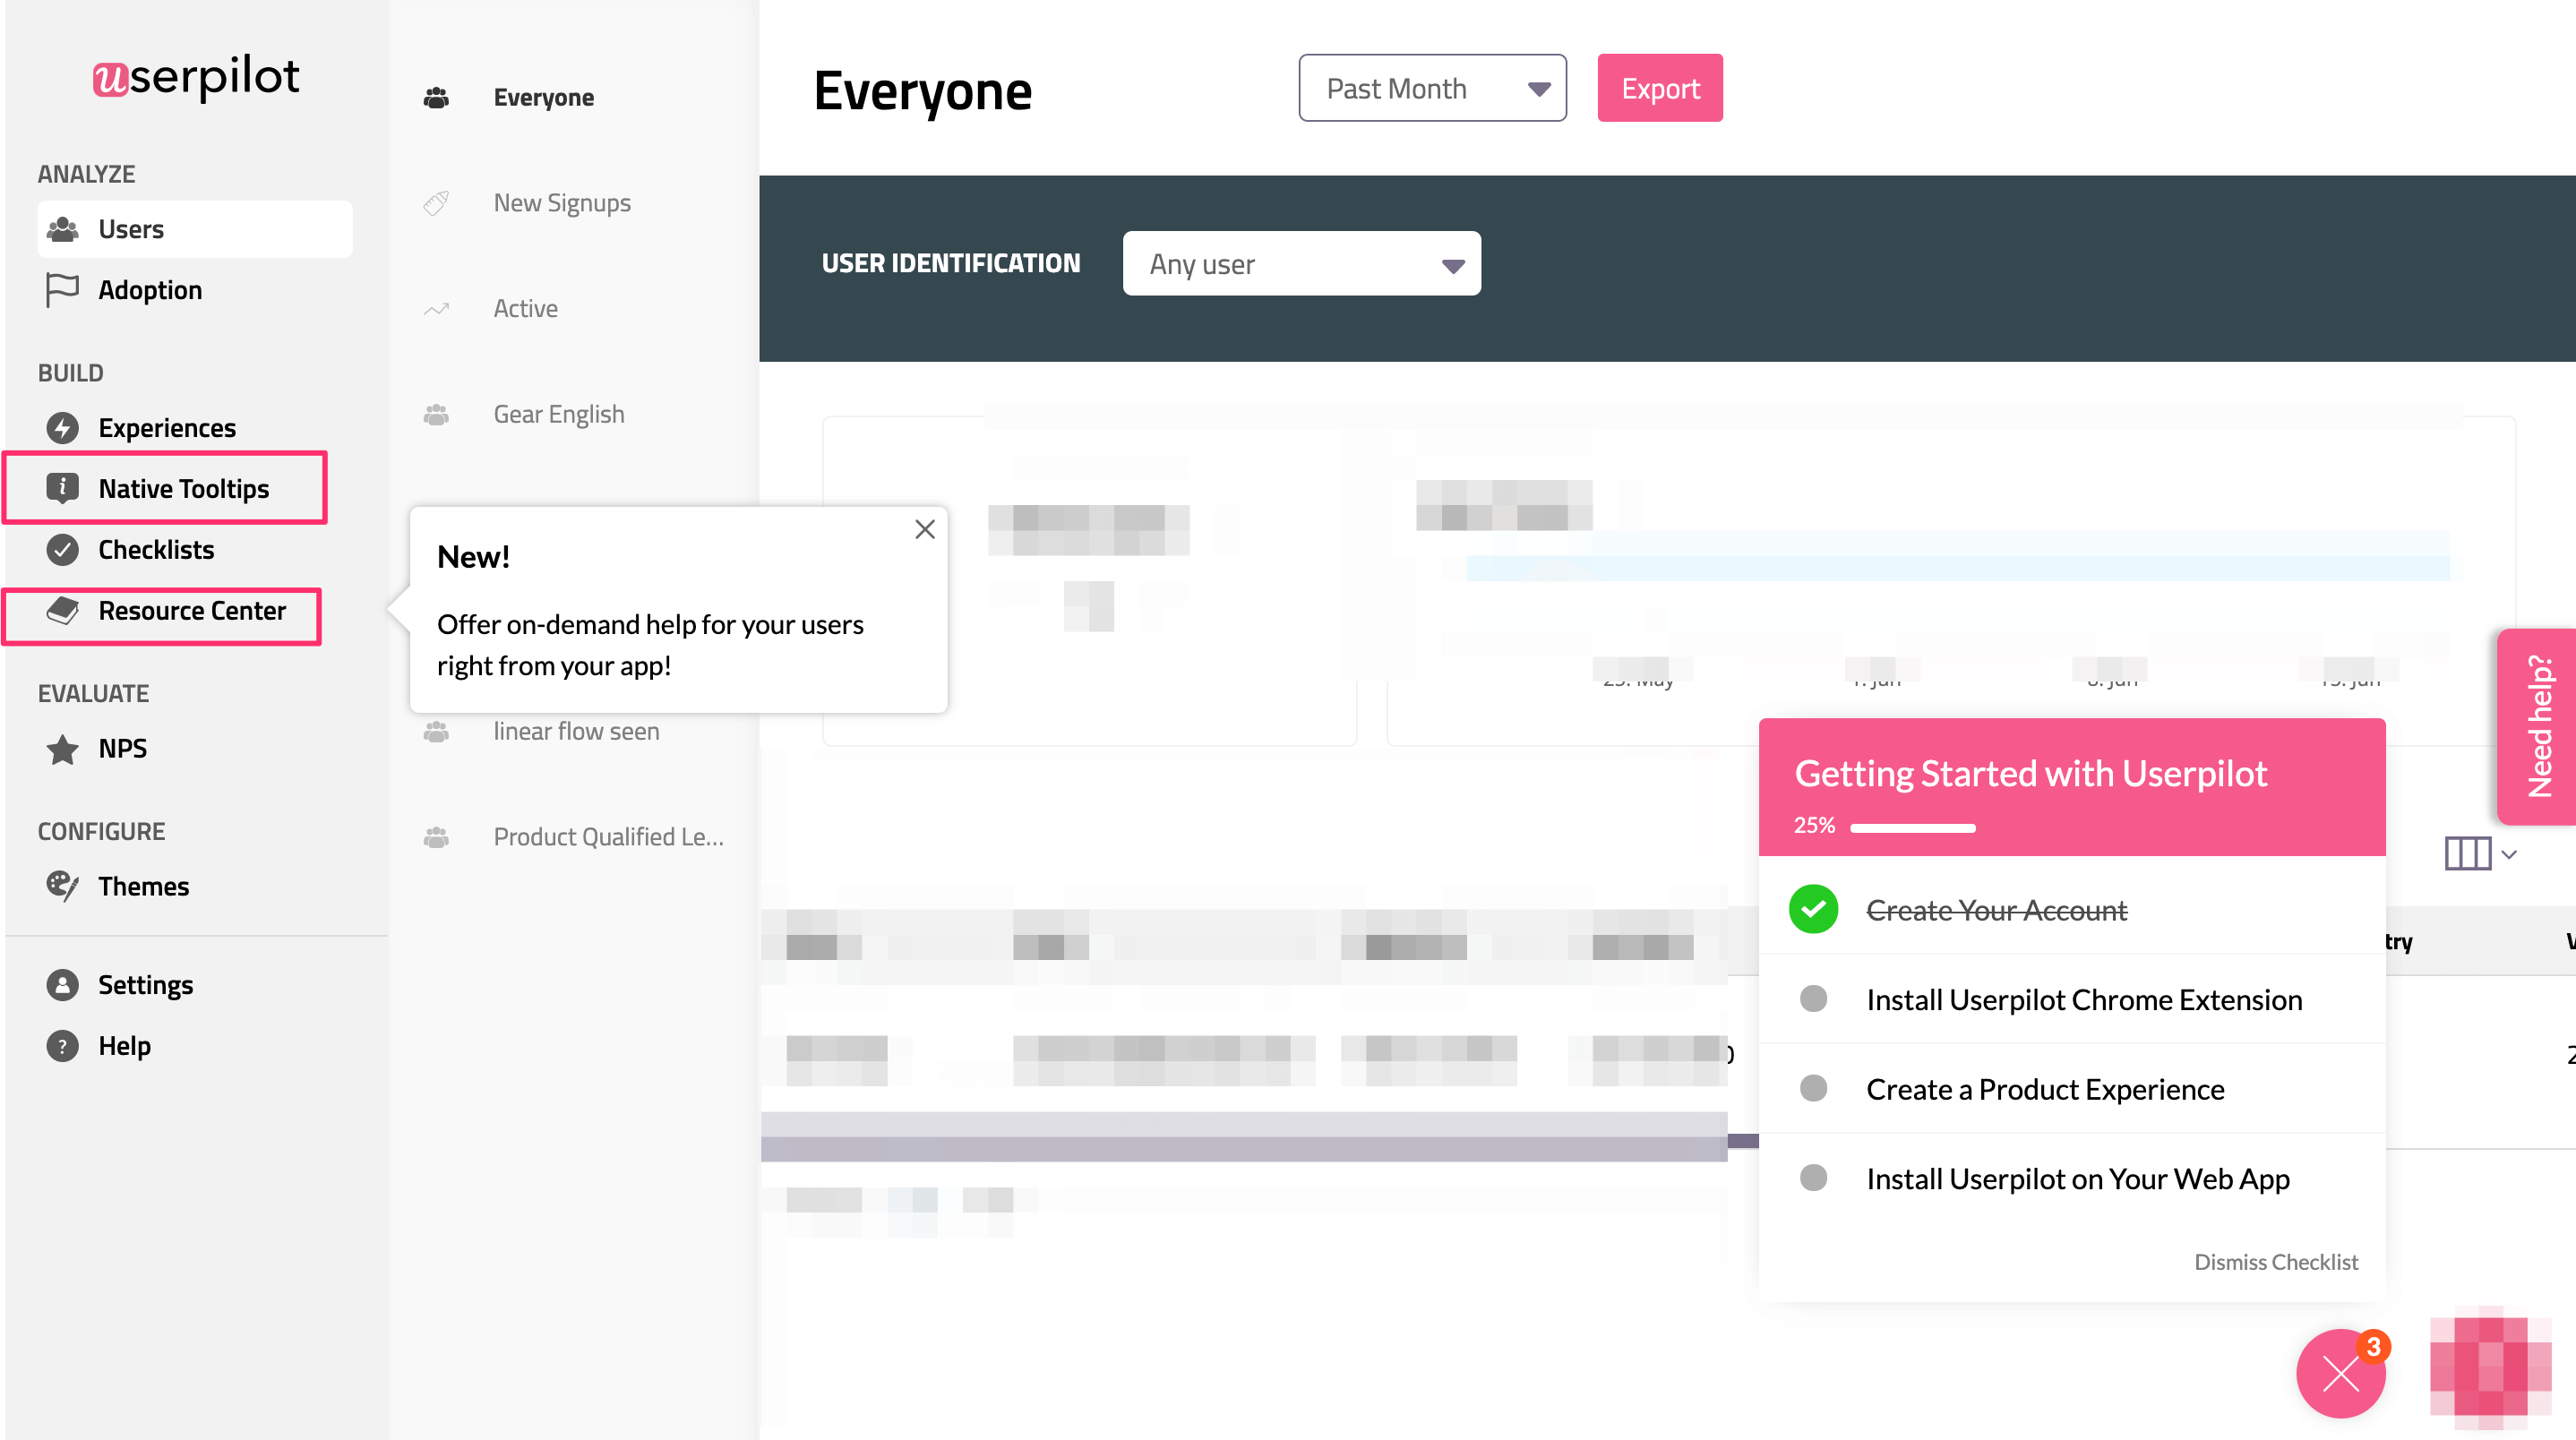Click the notification badge showing 3
2576x1440 pixels.
click(2373, 1347)
